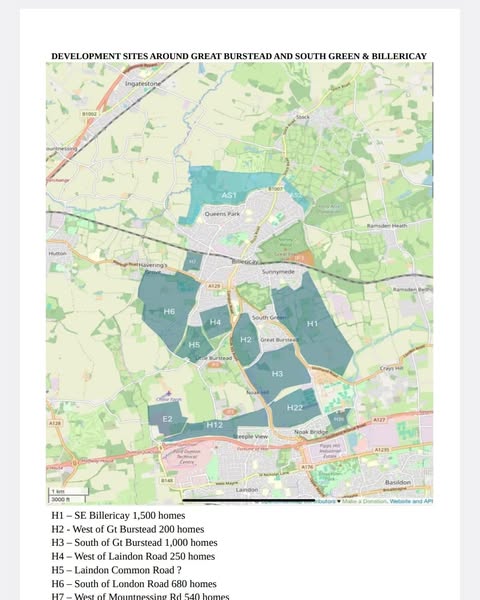
Task: Click the 1 km scale bar
Action: (x=69, y=491)
